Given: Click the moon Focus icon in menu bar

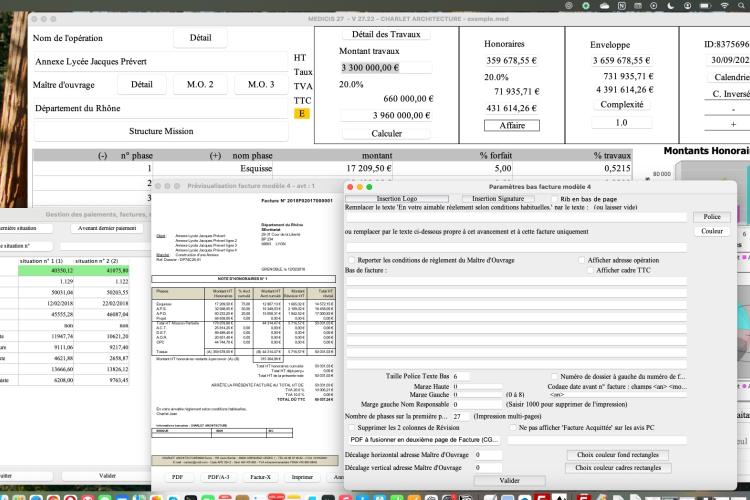Looking at the screenshot, I should tap(671, 6).
